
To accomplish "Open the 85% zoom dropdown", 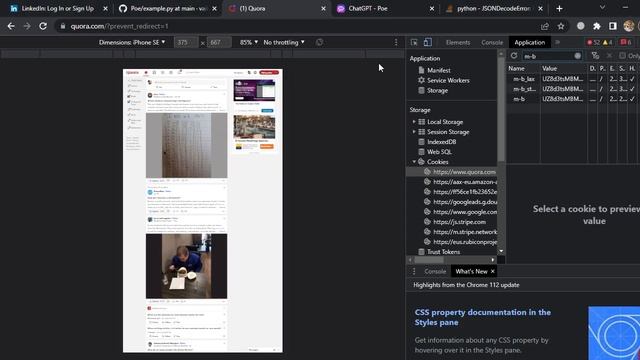I will (249, 42).
